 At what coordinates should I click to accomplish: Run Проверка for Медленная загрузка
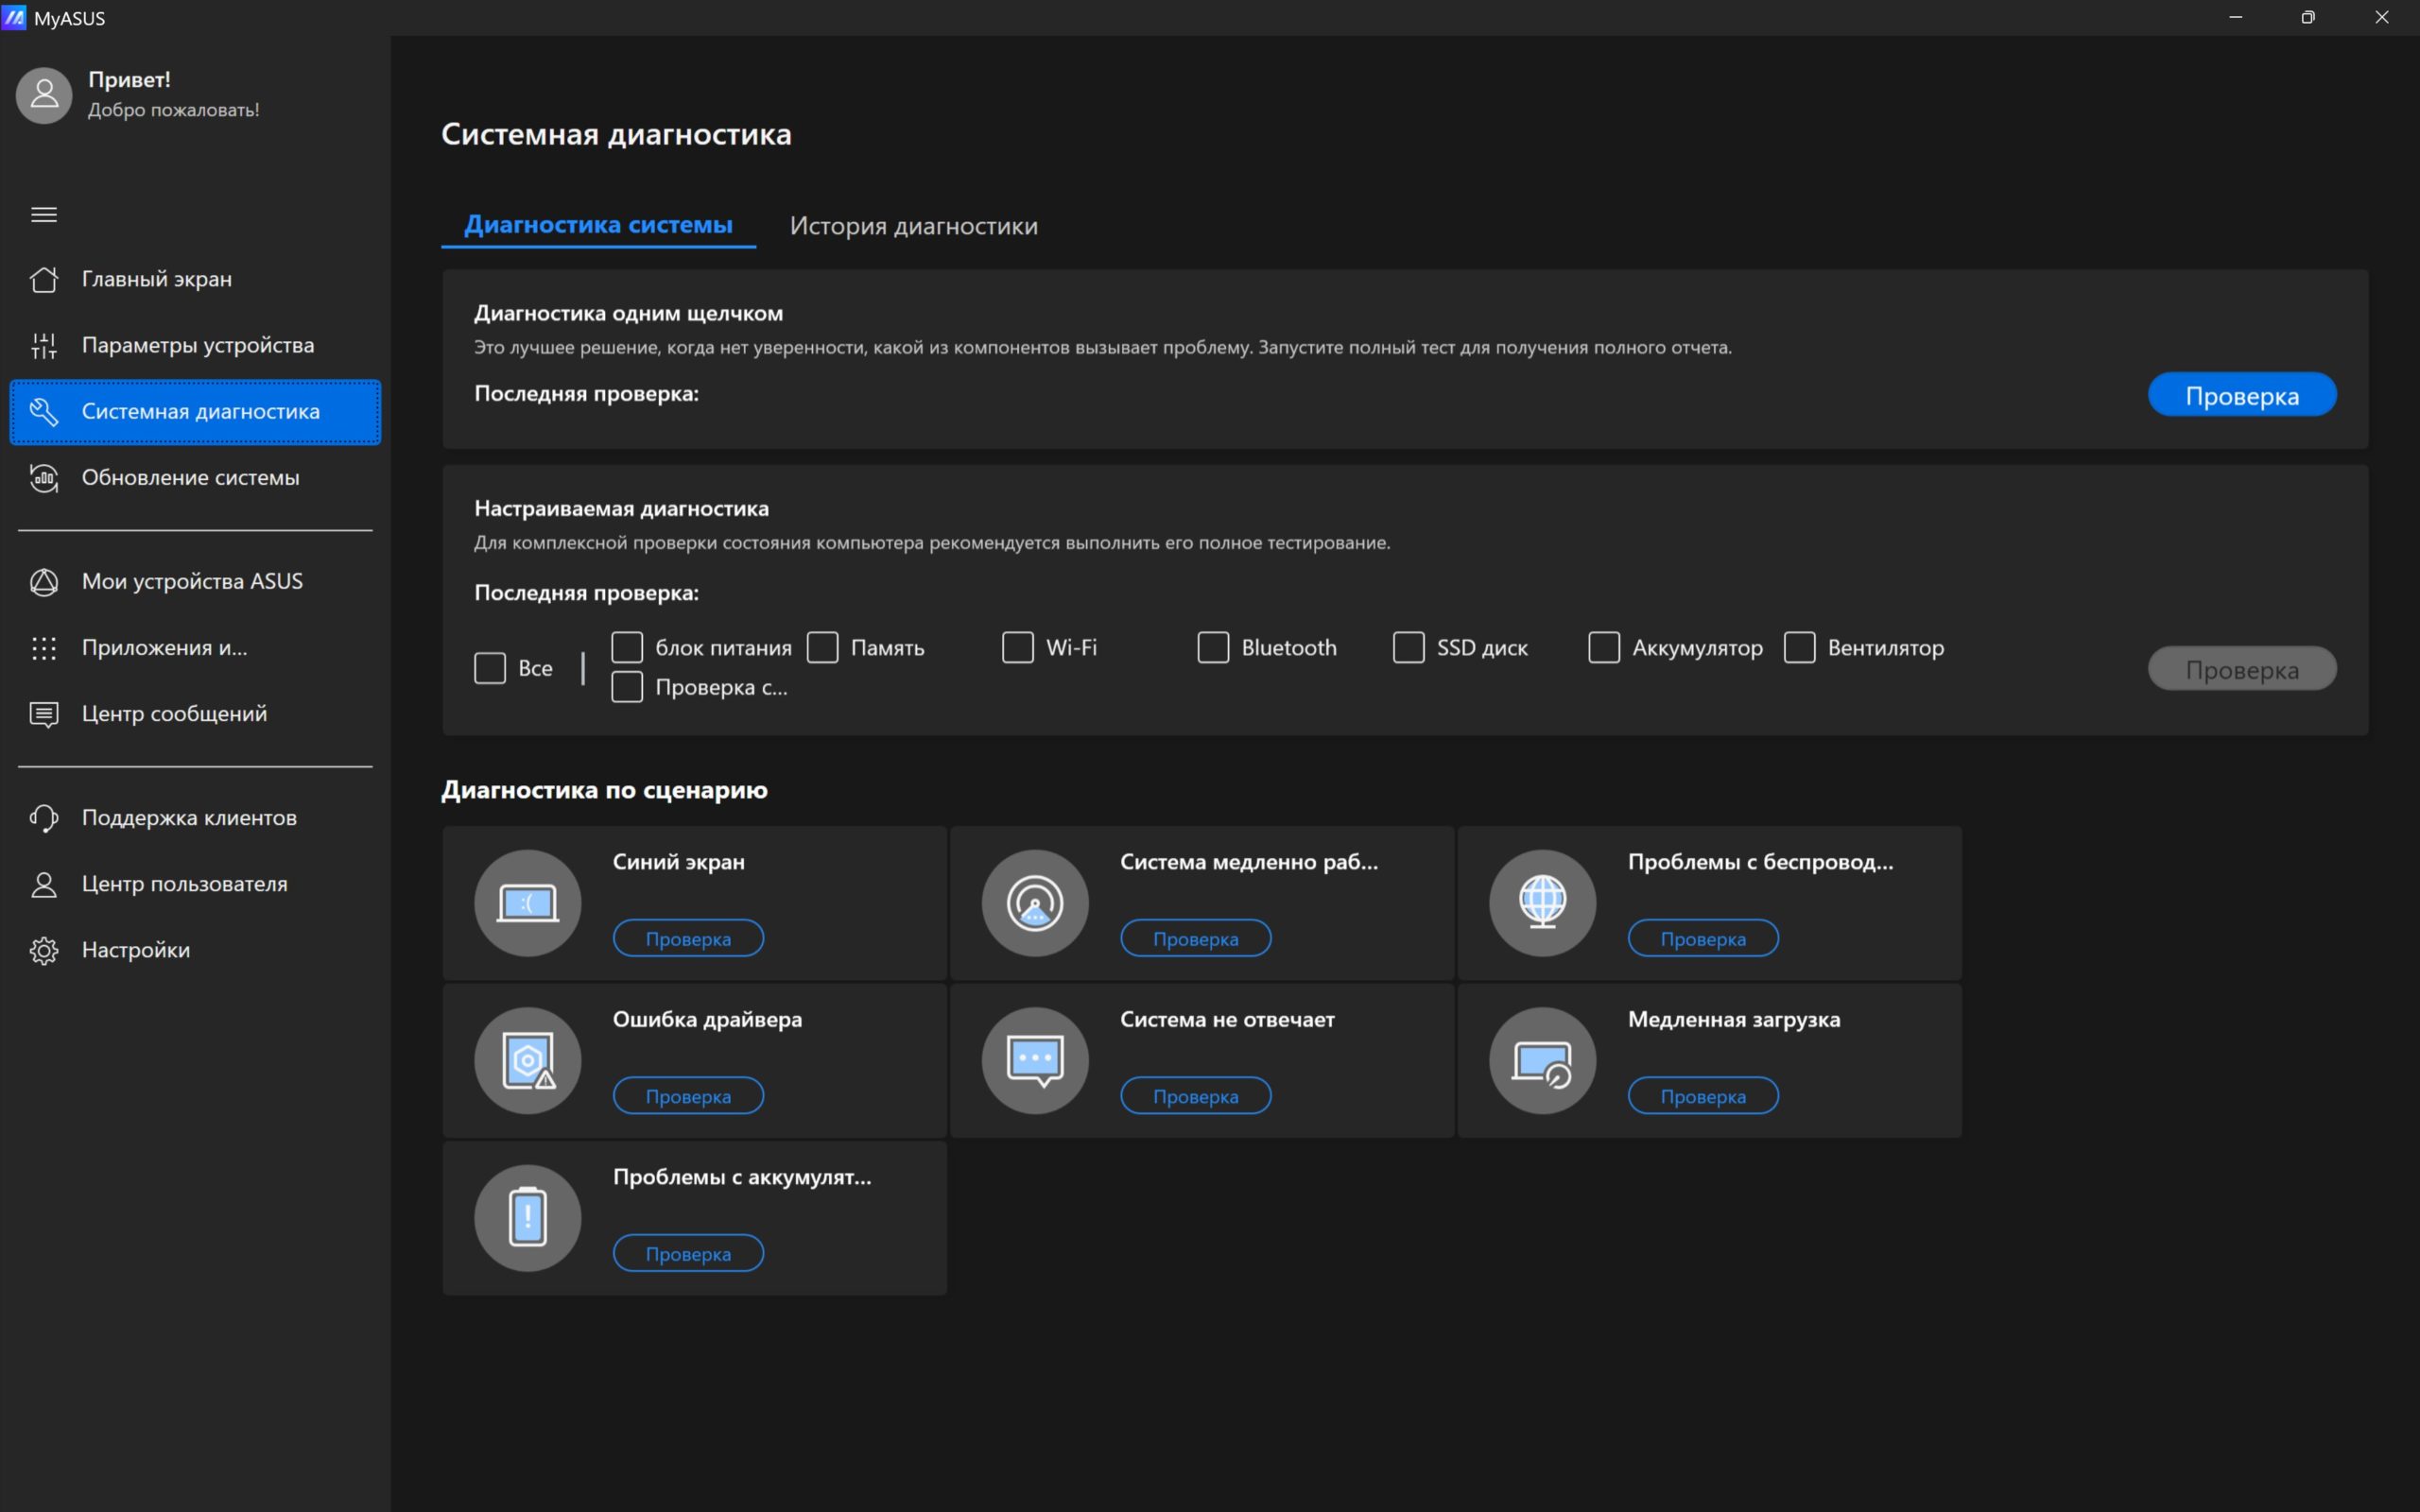pos(1703,1096)
